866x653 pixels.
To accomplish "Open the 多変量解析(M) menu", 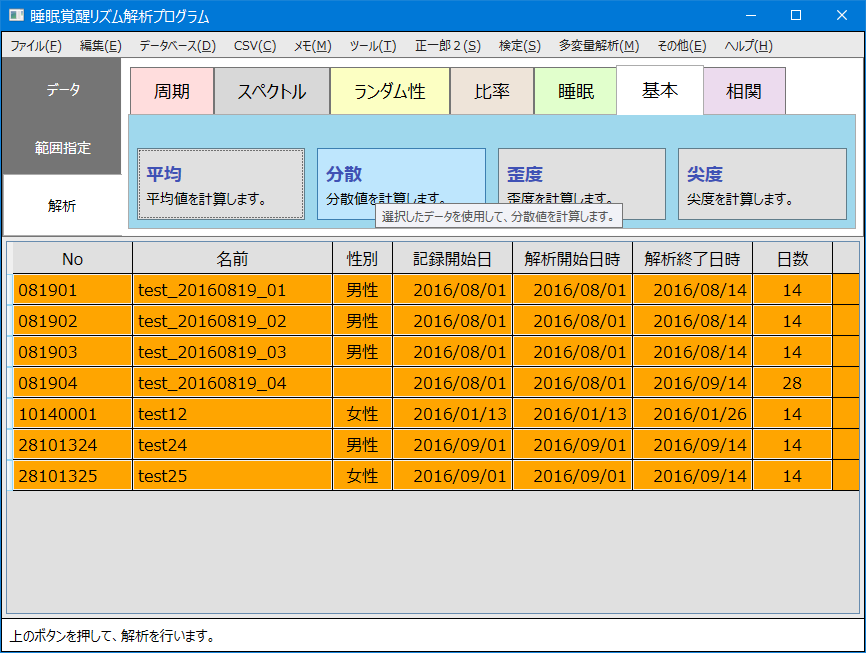I will pyautogui.click(x=599, y=46).
